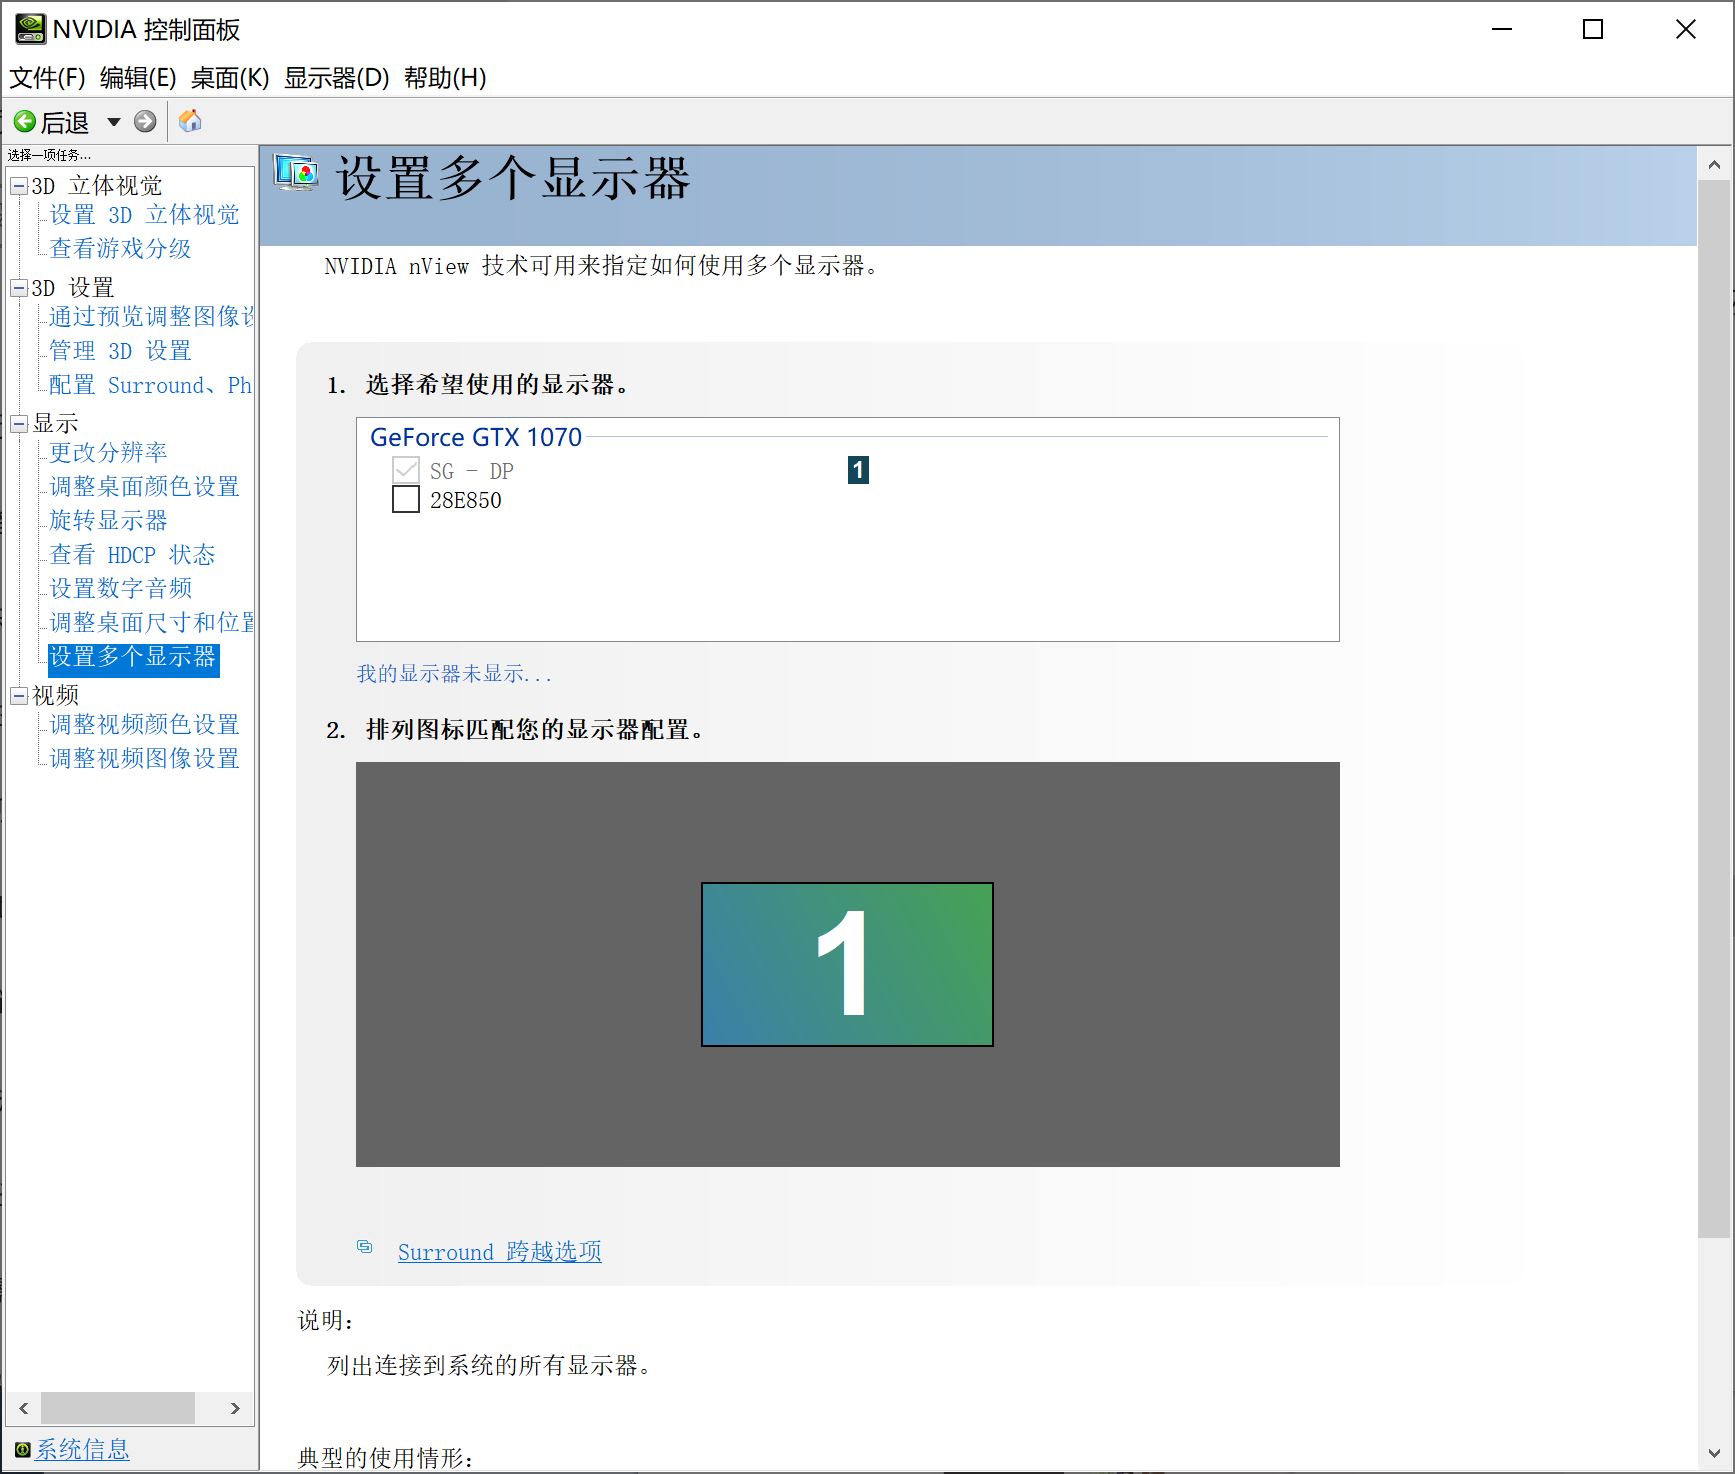1735x1474 pixels.
Task: Click the task tree scroll right arrow
Action: tap(235, 1408)
